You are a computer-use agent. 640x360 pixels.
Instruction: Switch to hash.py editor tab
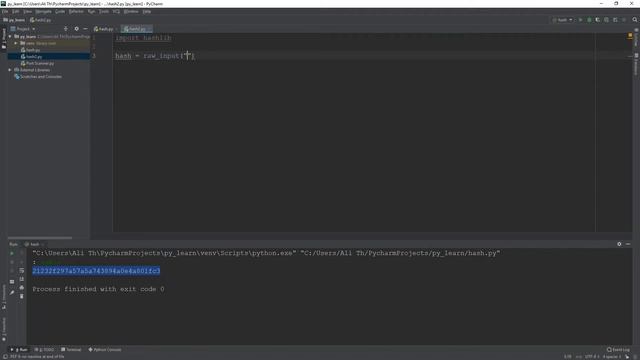[105, 29]
